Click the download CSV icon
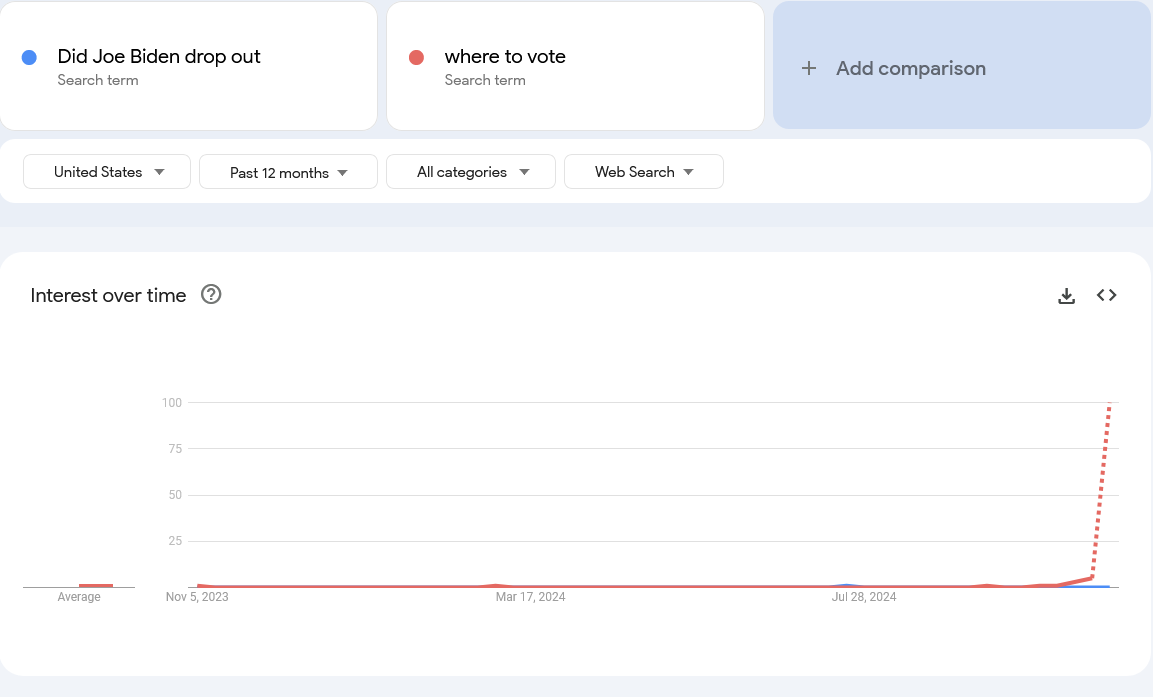1153x697 pixels. point(1066,296)
